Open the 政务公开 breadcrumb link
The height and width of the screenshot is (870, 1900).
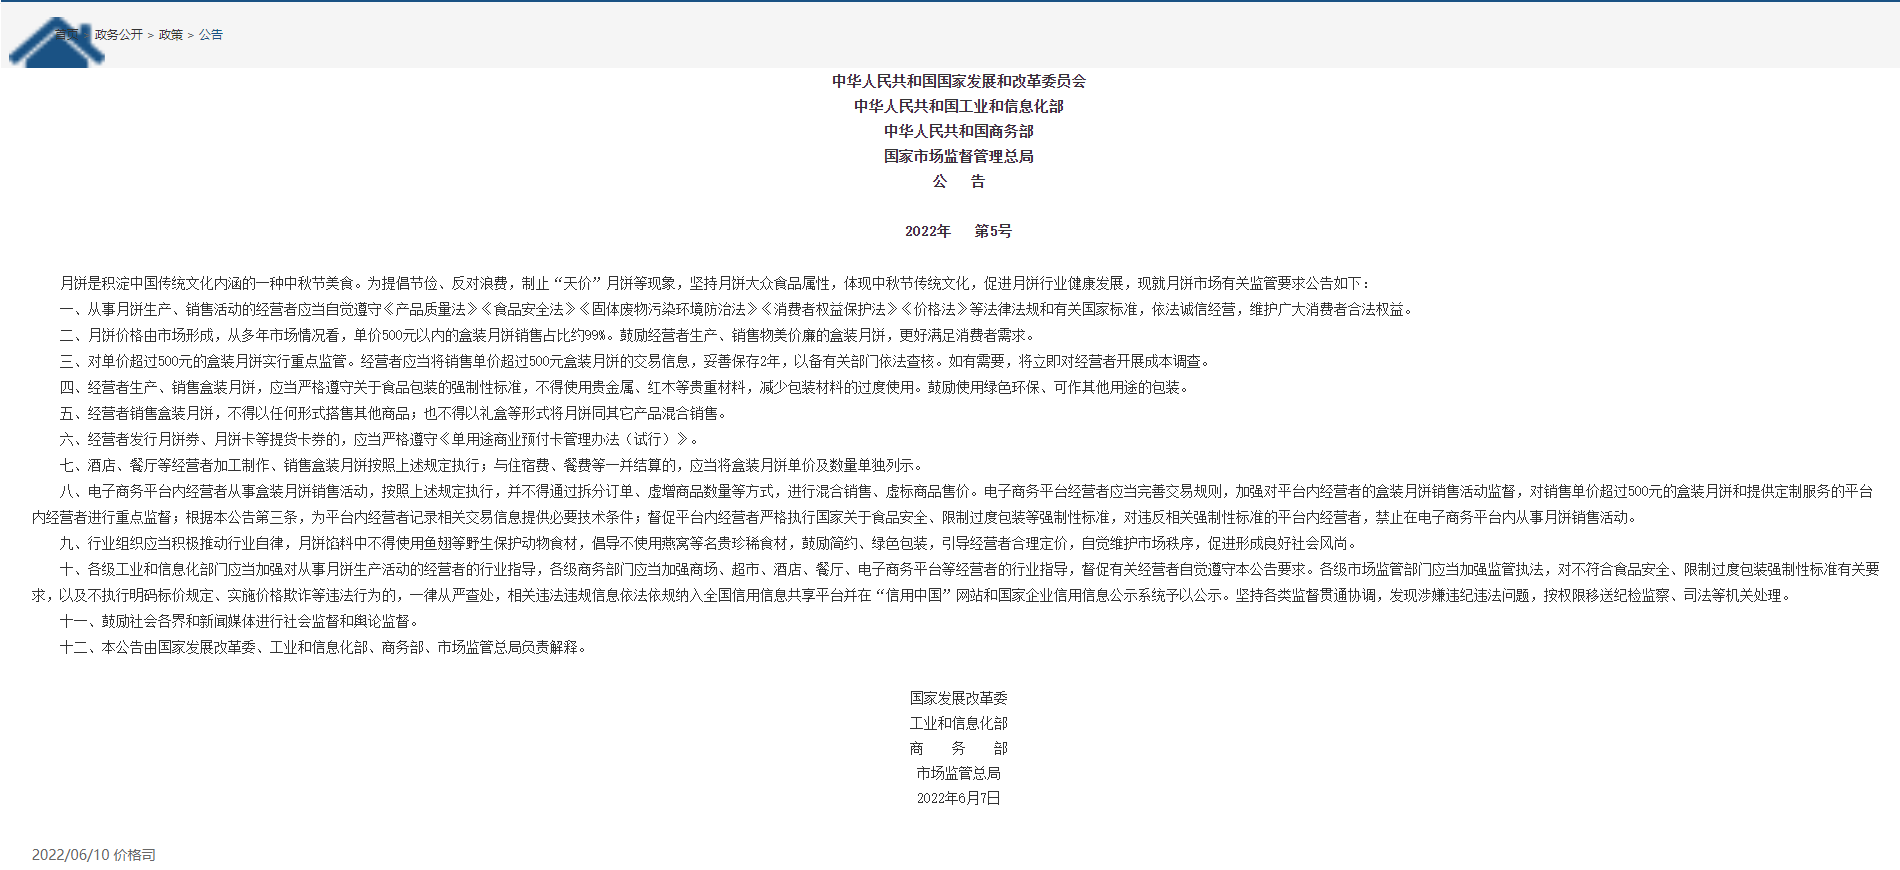point(119,35)
